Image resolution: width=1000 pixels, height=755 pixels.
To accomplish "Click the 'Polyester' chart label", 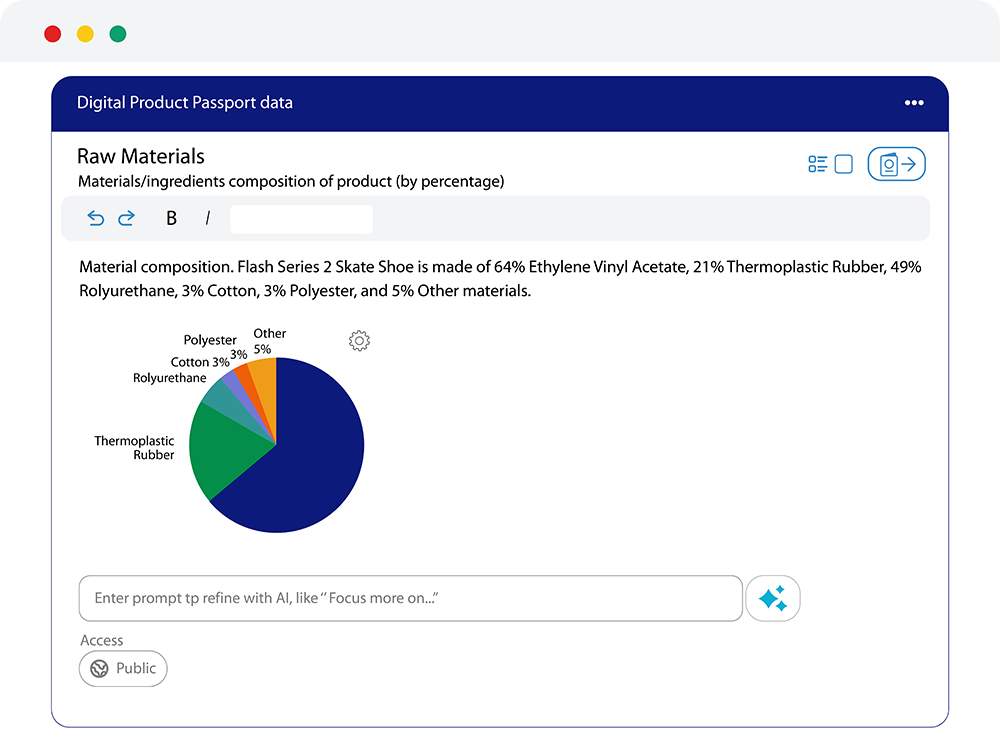I will 210,341.
